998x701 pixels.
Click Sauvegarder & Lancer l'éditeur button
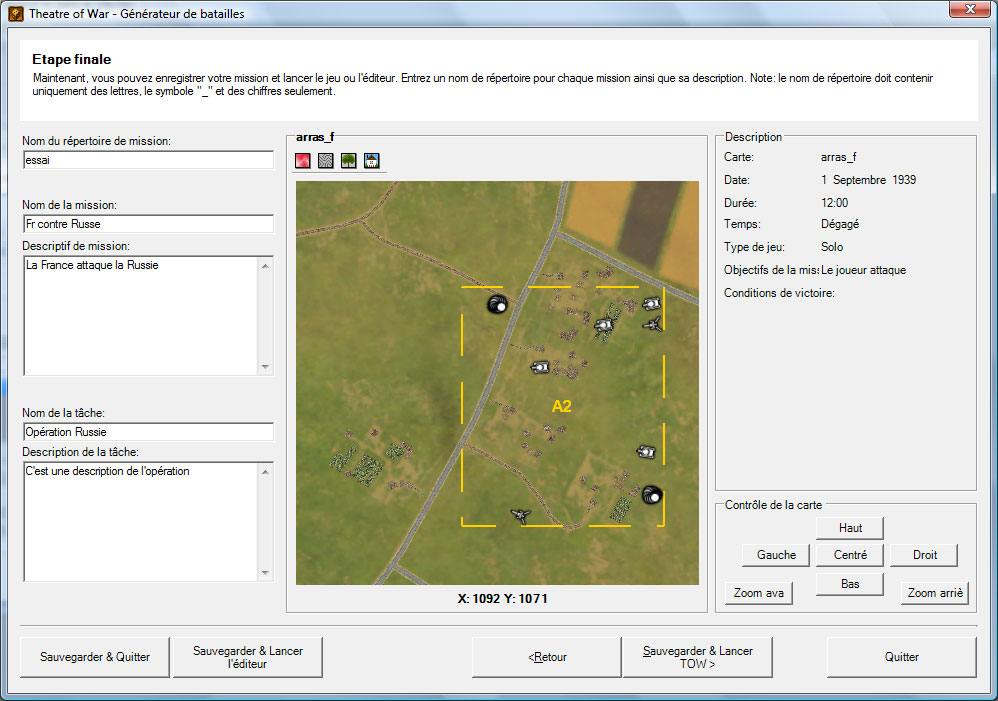(247, 657)
